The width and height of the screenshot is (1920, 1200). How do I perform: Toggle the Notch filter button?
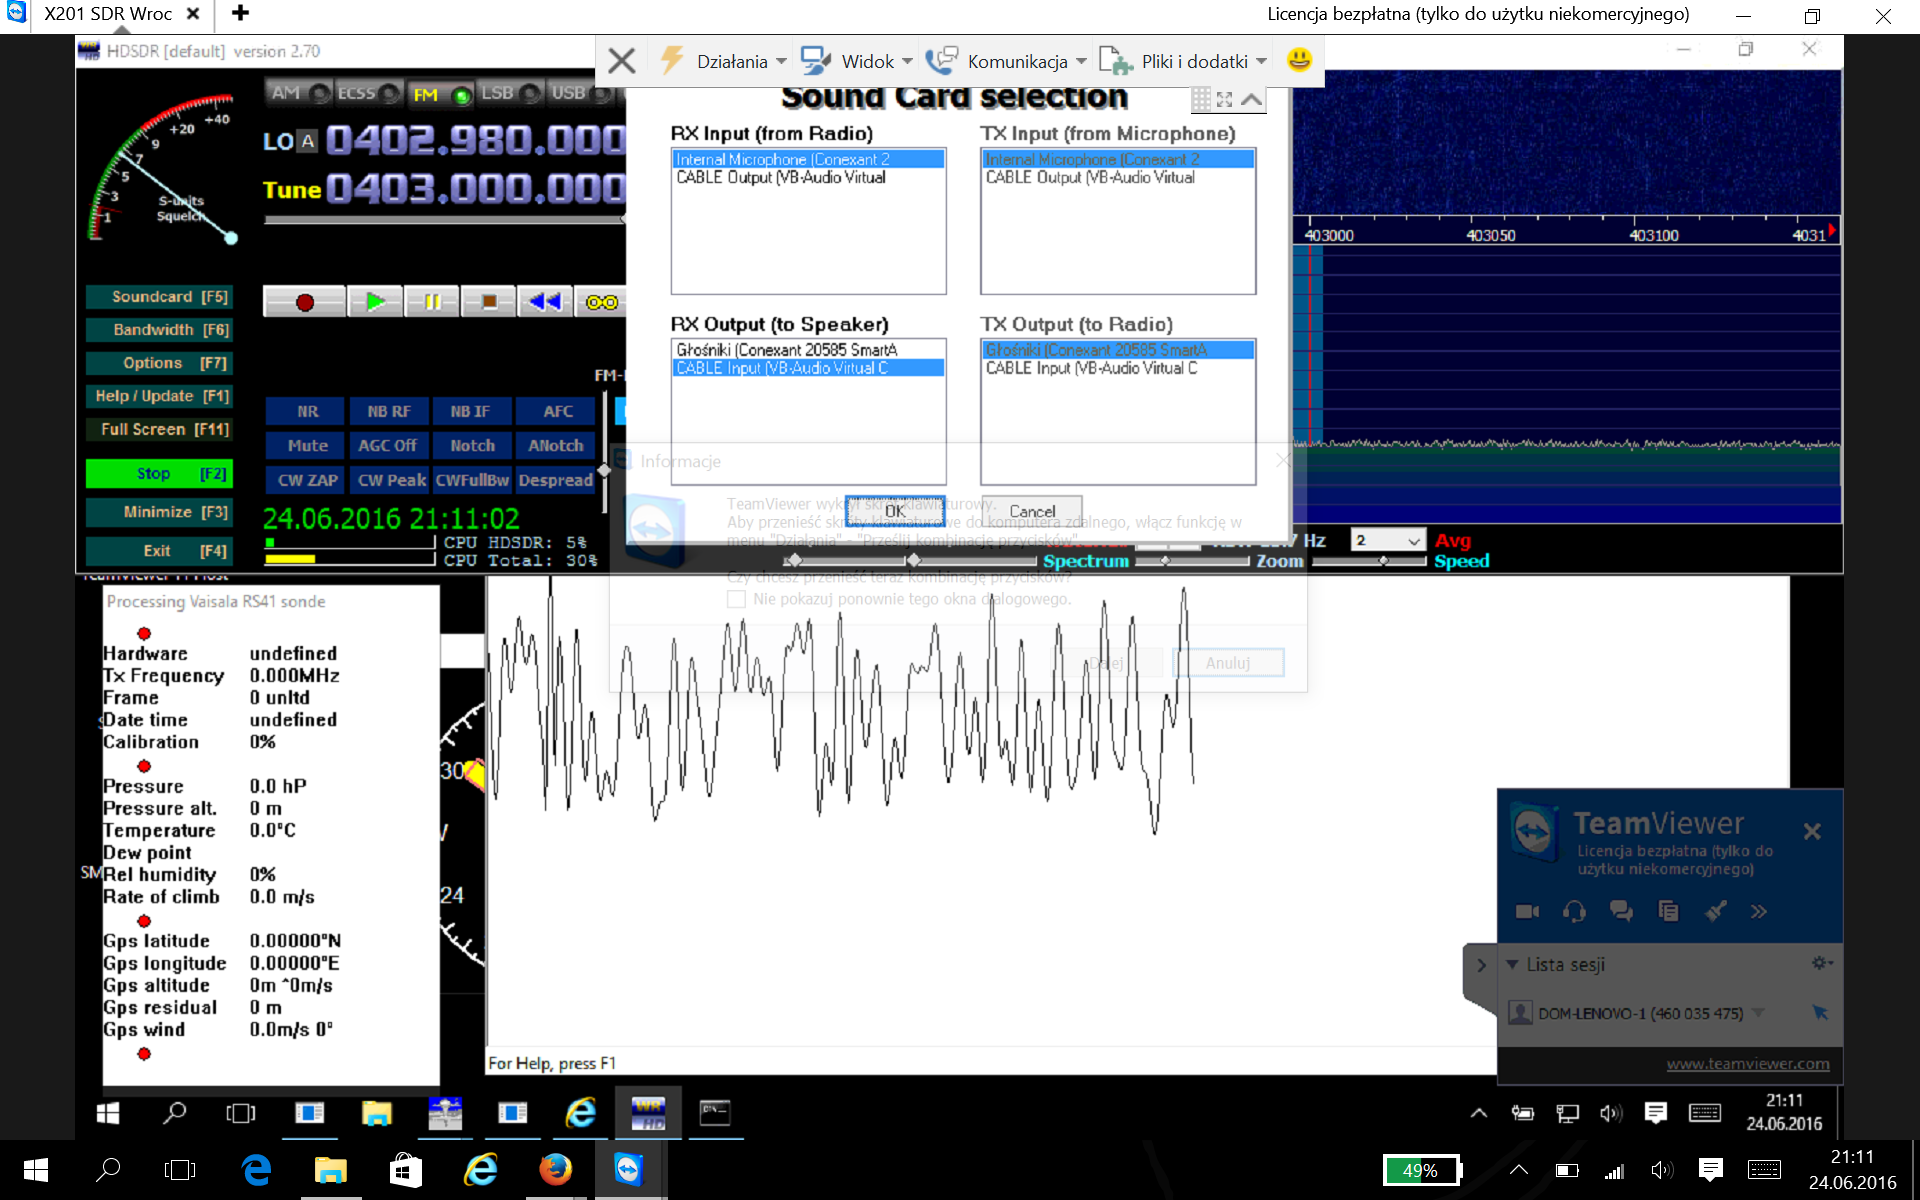(471, 445)
